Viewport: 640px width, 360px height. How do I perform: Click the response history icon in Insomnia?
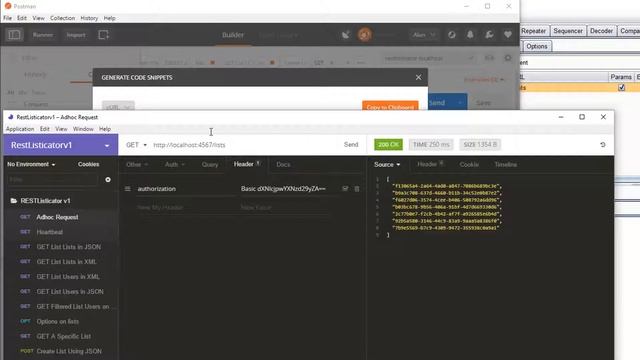point(602,144)
